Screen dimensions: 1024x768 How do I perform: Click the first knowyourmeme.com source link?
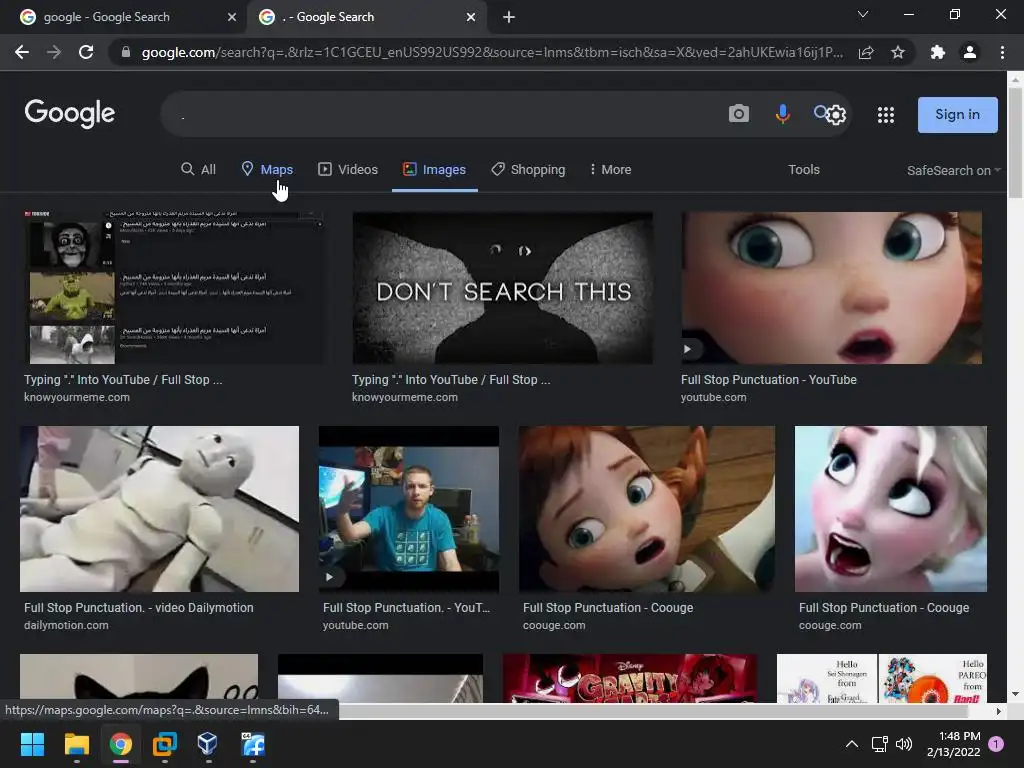coord(76,398)
